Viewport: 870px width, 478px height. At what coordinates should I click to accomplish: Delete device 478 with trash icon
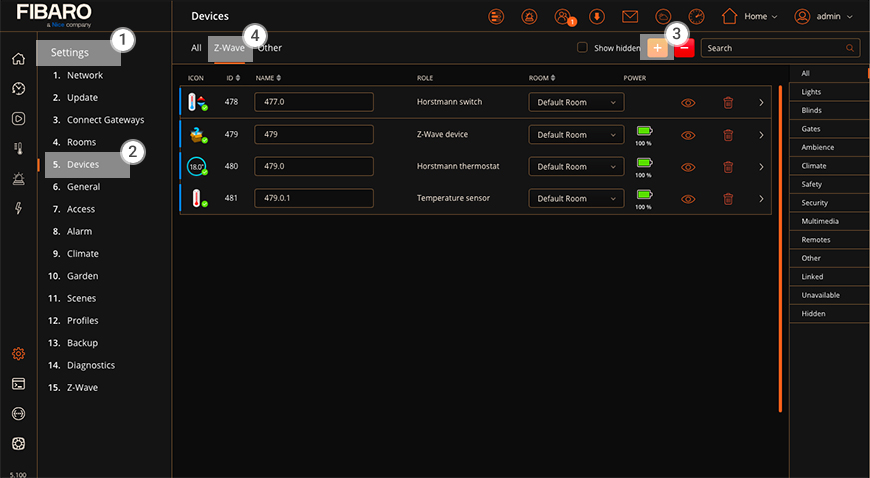tap(728, 102)
